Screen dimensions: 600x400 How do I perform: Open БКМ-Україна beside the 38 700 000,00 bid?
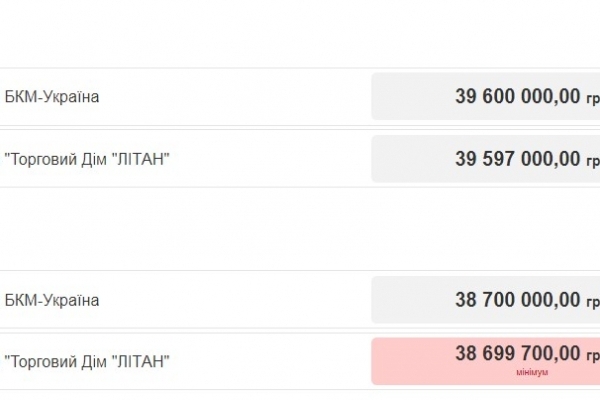point(52,300)
